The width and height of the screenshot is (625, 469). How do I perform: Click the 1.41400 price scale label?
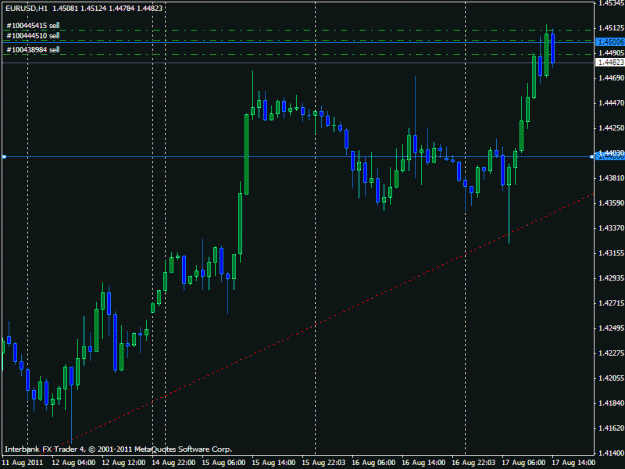[x=611, y=453]
